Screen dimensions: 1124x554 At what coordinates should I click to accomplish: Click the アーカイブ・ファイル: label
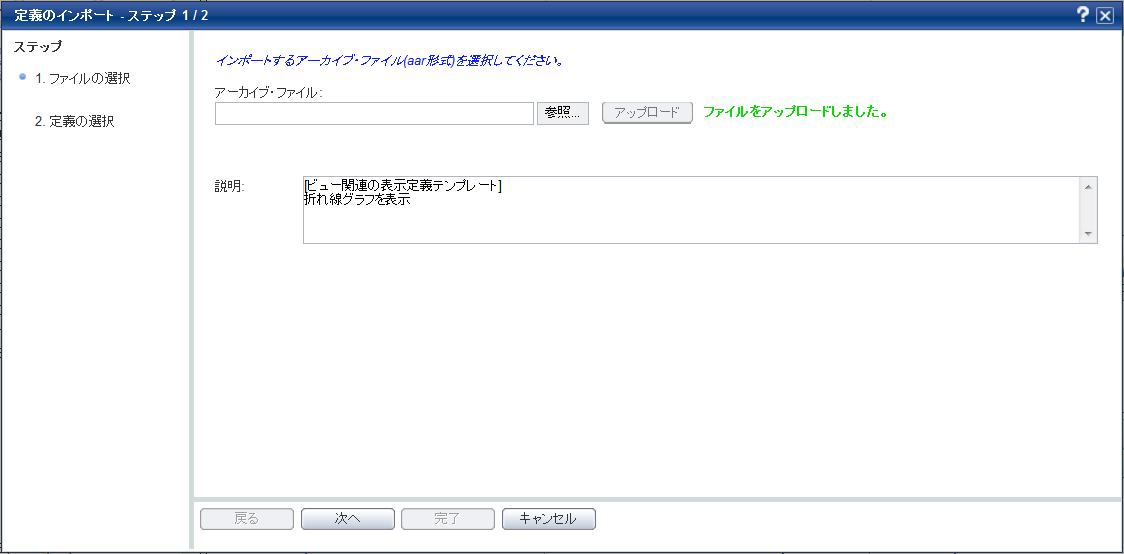(269, 92)
